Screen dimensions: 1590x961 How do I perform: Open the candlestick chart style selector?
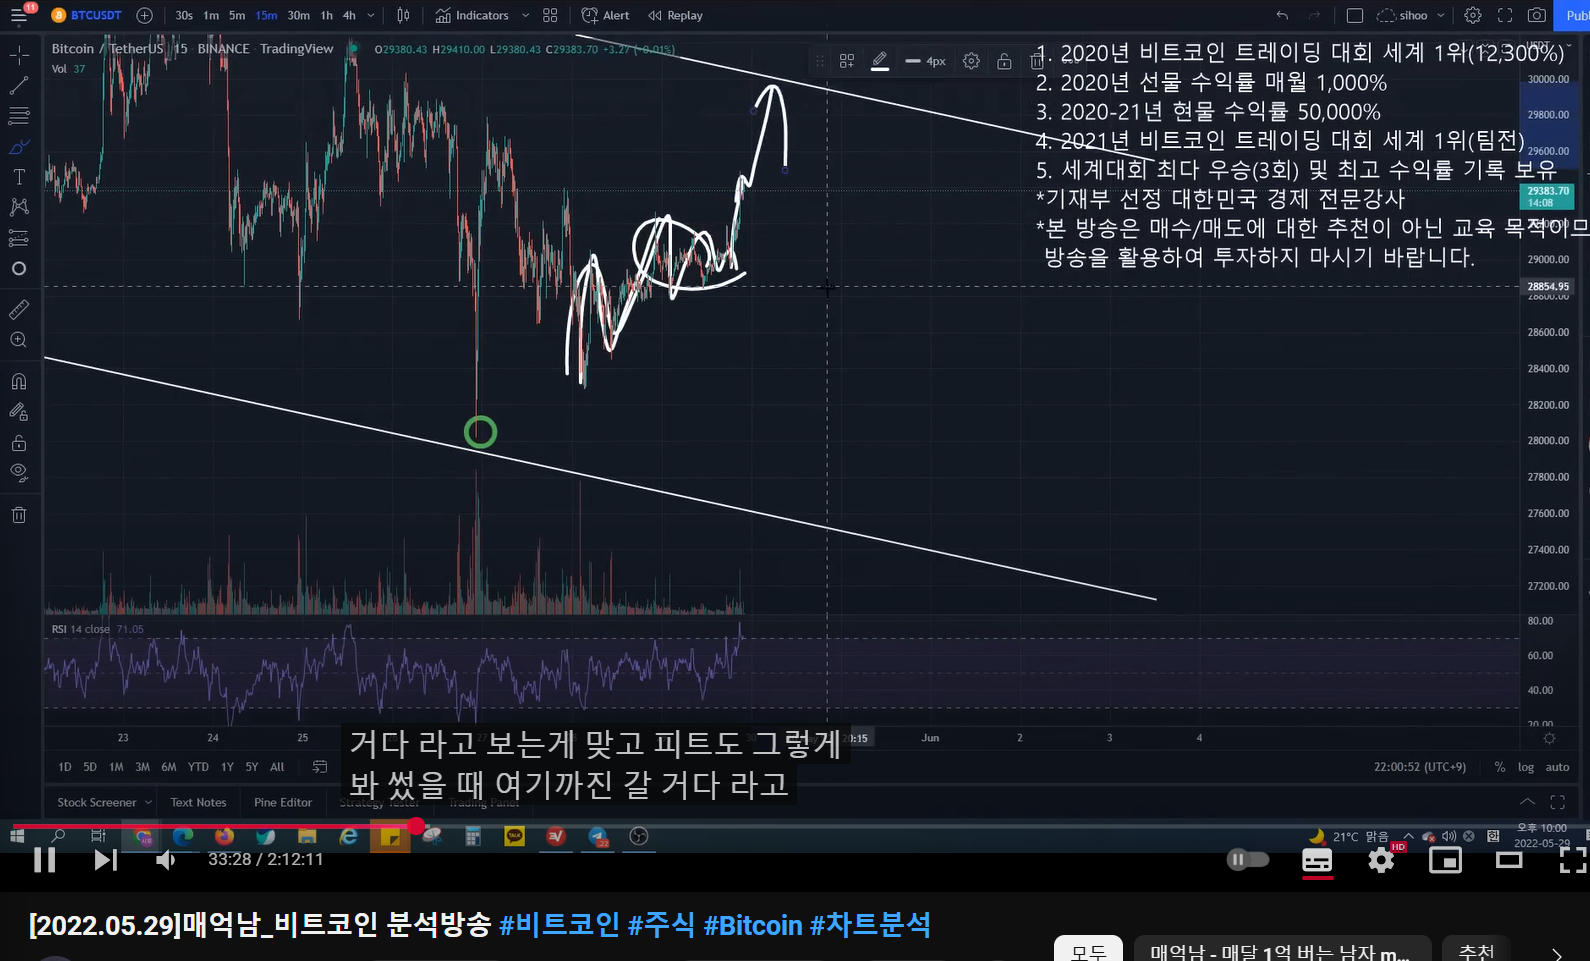click(403, 15)
